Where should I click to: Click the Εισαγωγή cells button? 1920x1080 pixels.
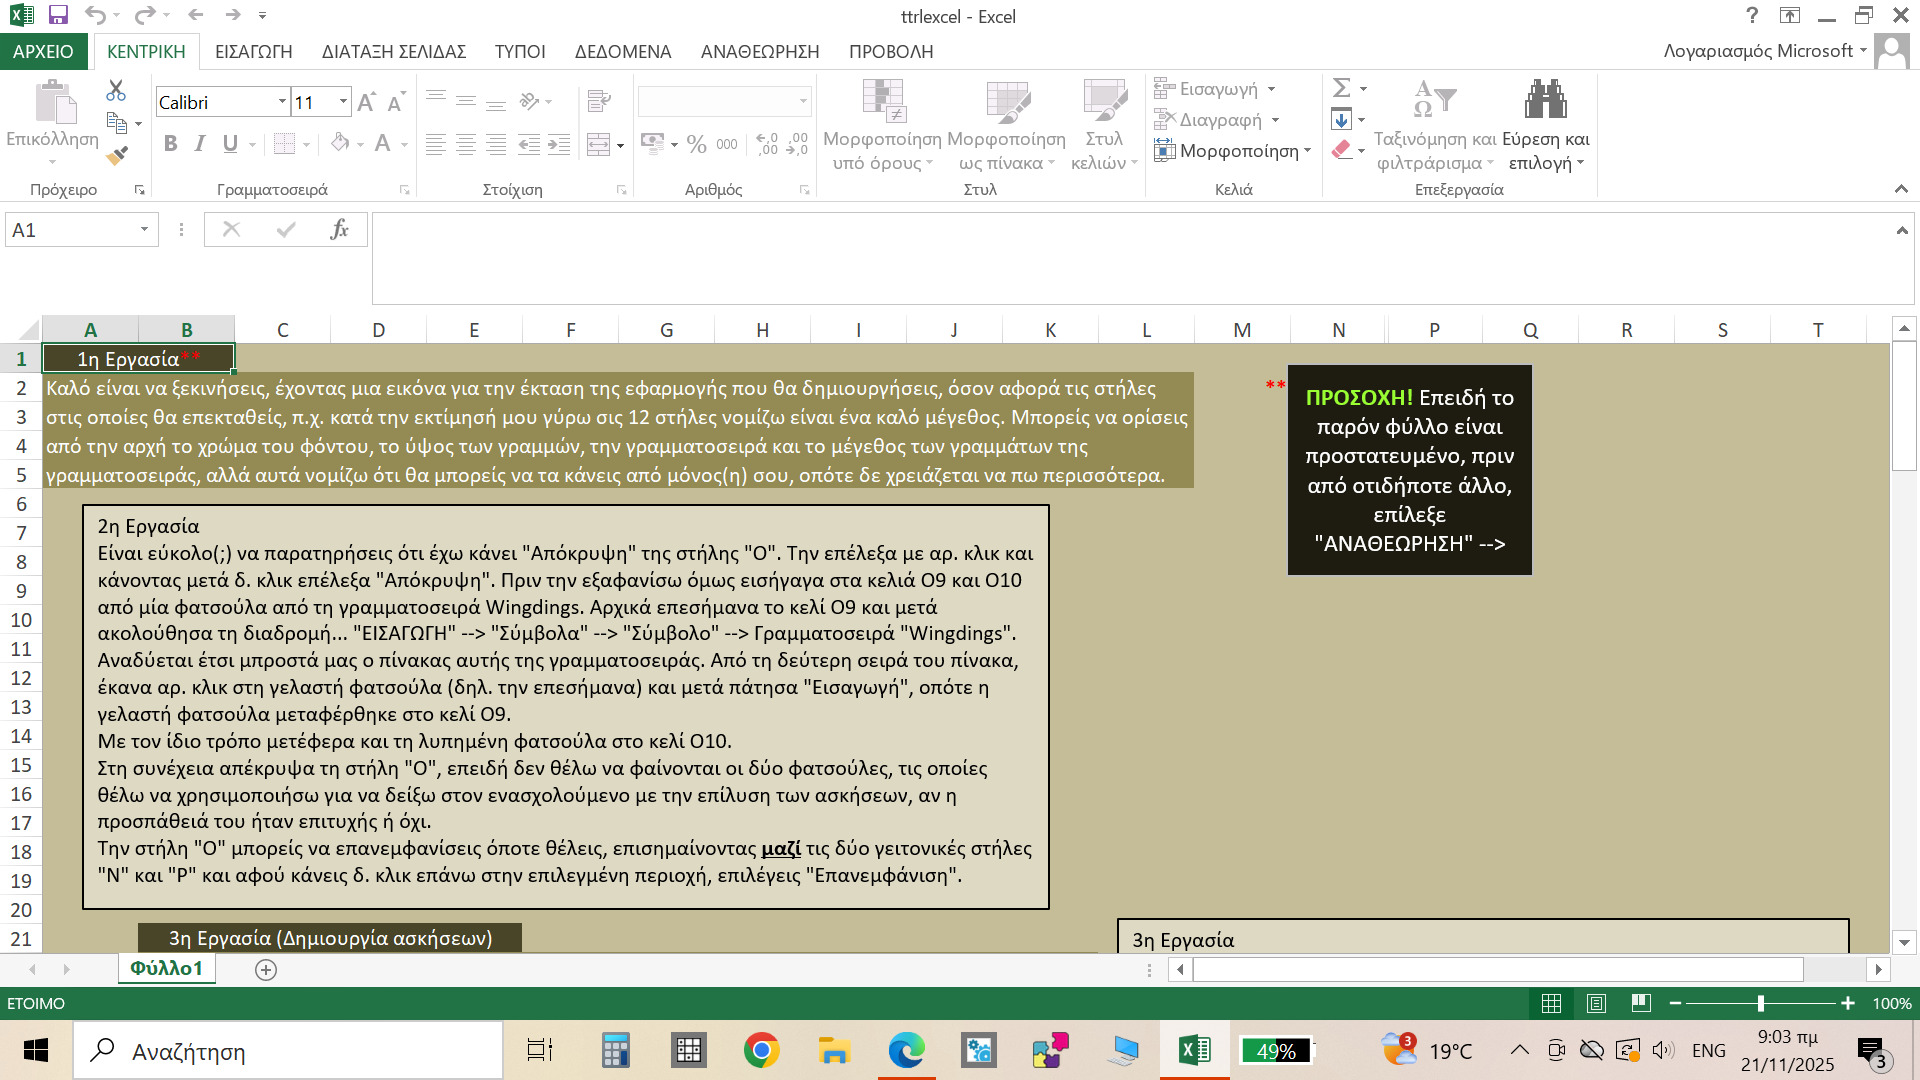pos(1215,89)
